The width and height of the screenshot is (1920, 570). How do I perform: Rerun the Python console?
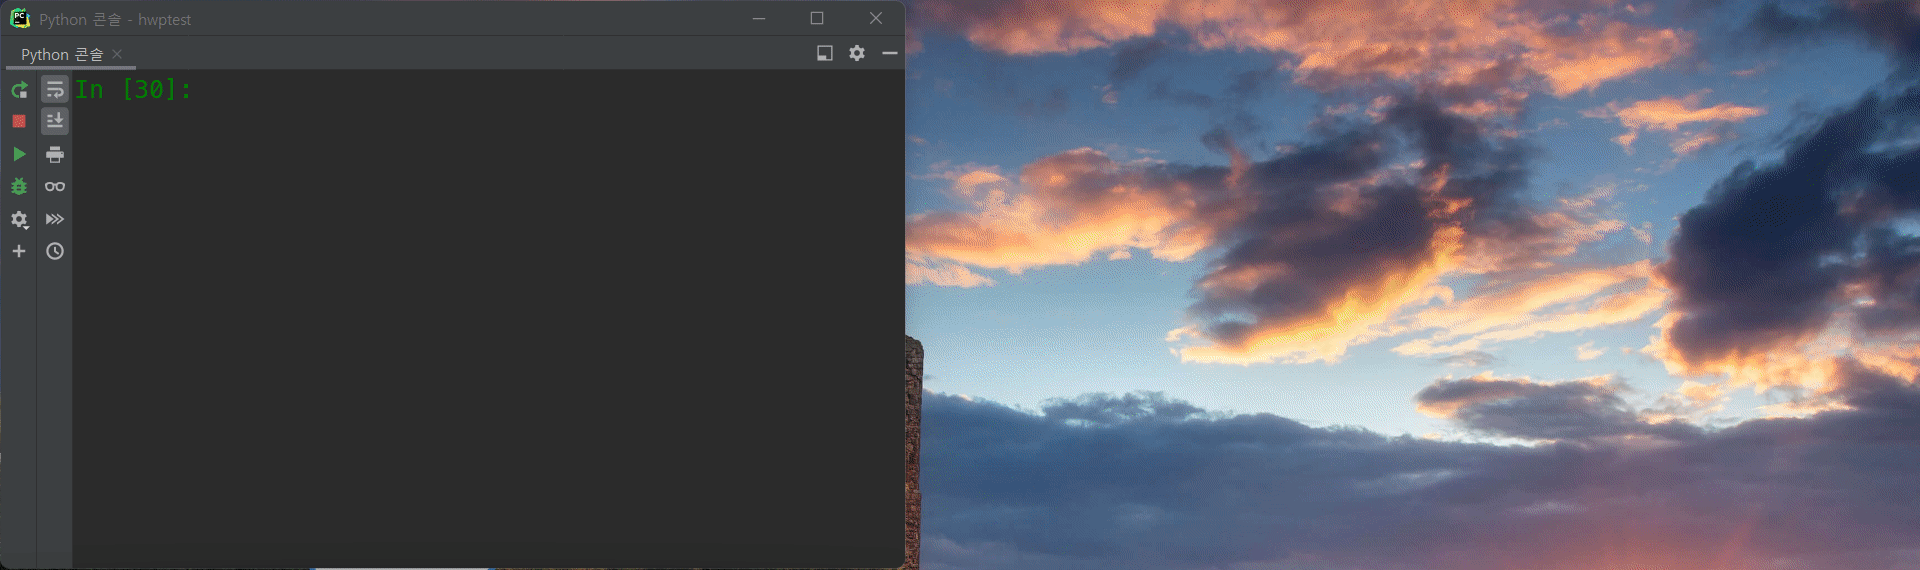19,90
